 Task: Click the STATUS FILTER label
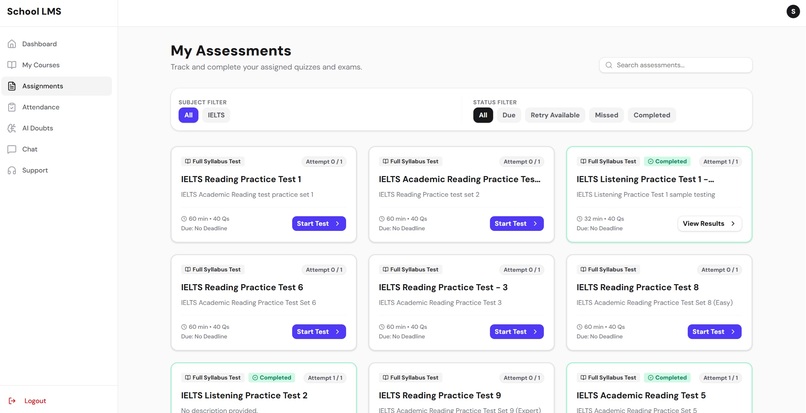click(495, 102)
